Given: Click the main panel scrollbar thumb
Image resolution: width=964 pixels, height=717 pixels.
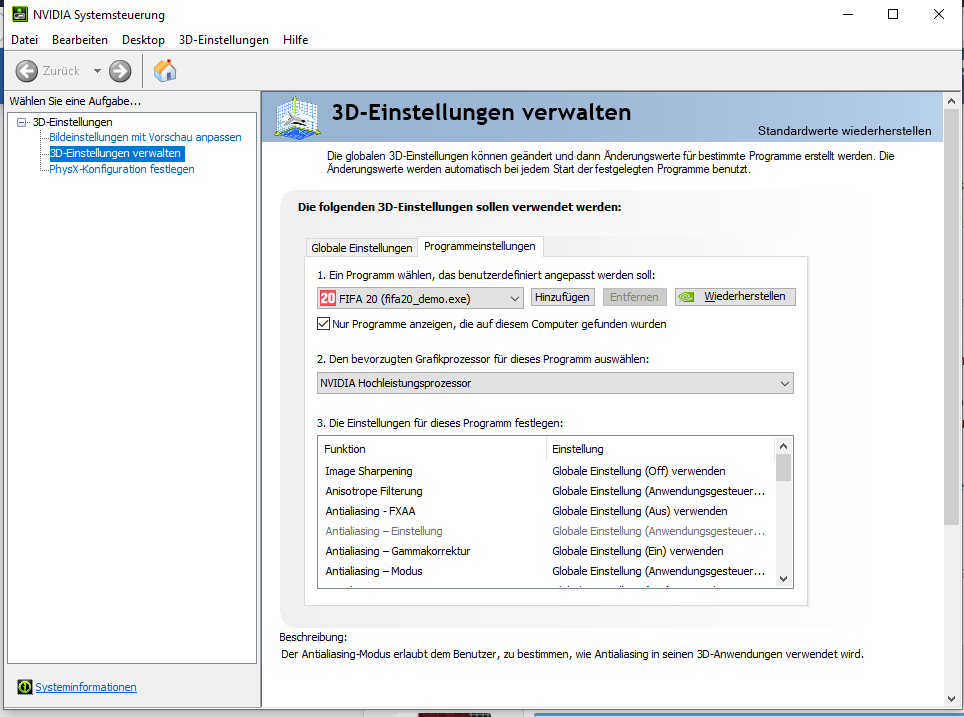Looking at the screenshot, I should pyautogui.click(x=952, y=317).
